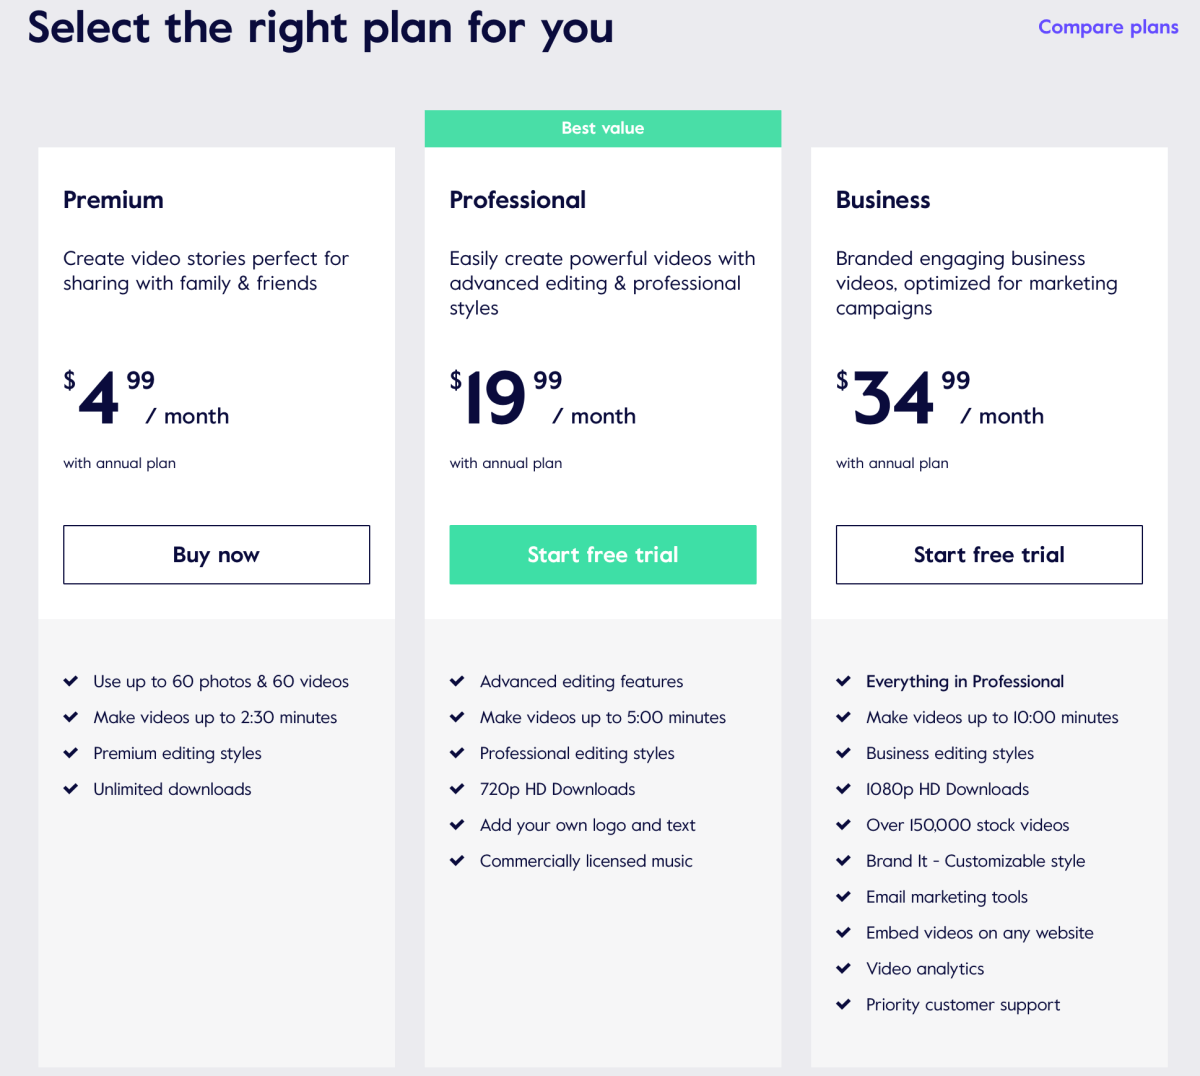Click Add your own logo and text
Viewport: 1200px width, 1076px height.
pyautogui.click(x=587, y=825)
